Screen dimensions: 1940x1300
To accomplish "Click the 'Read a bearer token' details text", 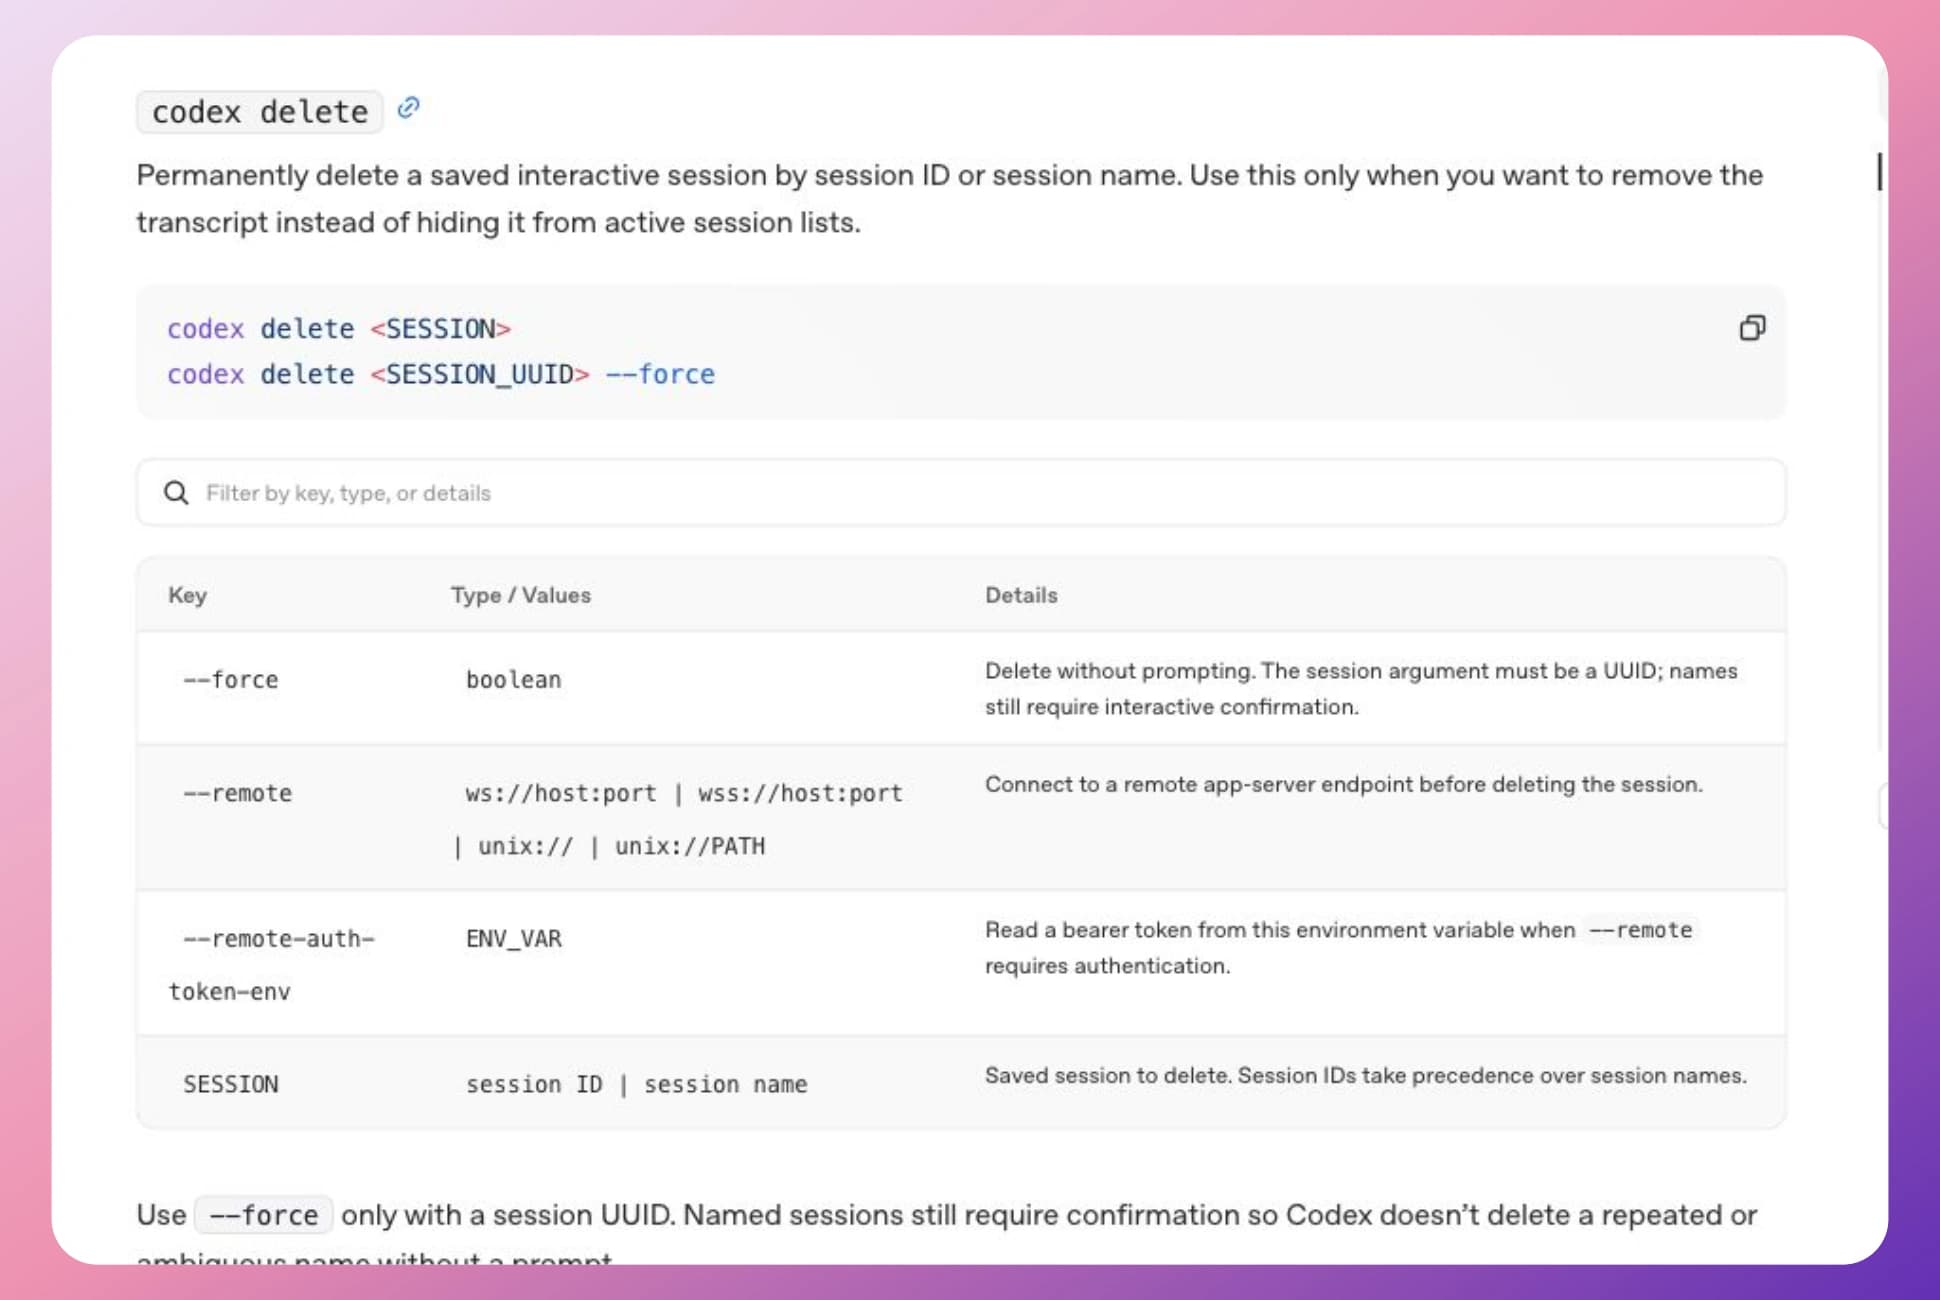I will point(1340,947).
